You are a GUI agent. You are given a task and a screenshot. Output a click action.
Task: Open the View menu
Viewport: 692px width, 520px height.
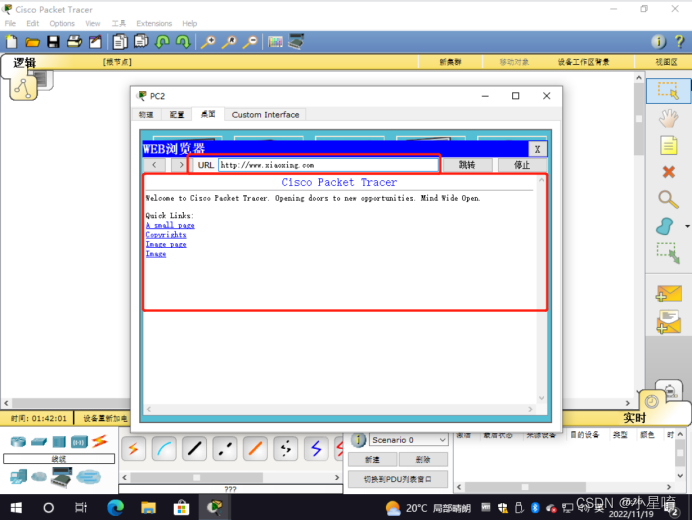coord(93,23)
